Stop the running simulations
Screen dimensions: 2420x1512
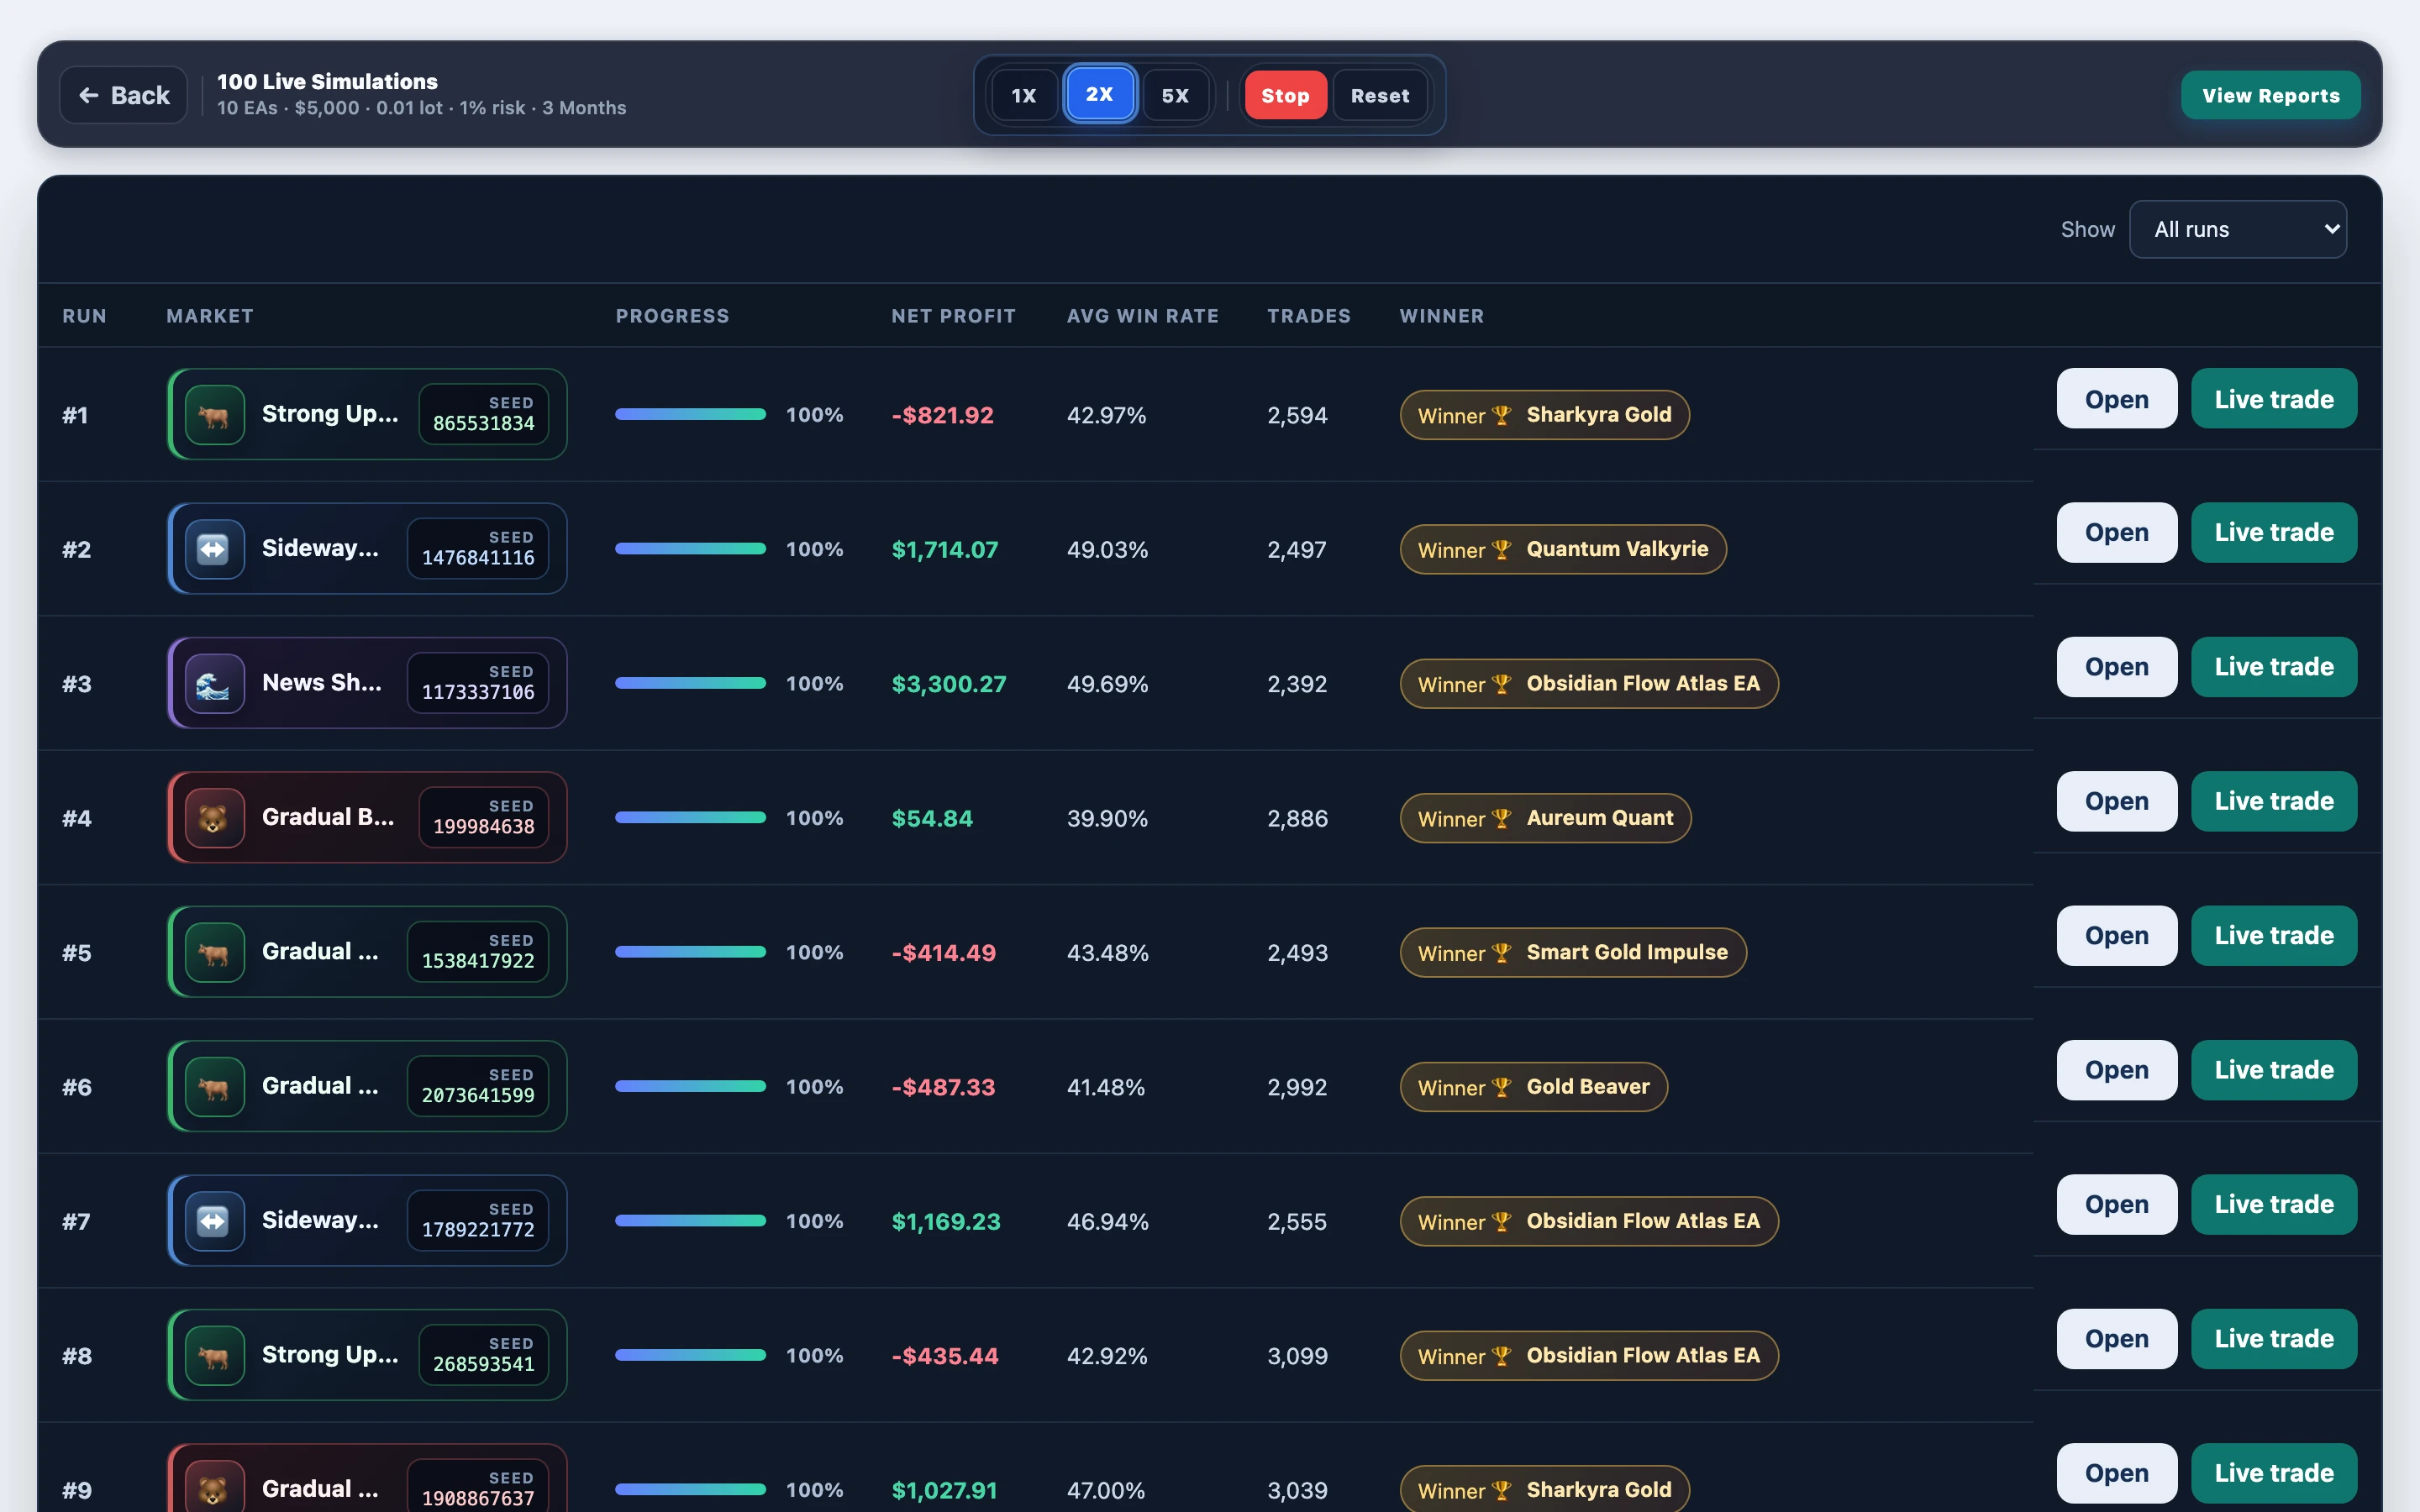coord(1285,95)
